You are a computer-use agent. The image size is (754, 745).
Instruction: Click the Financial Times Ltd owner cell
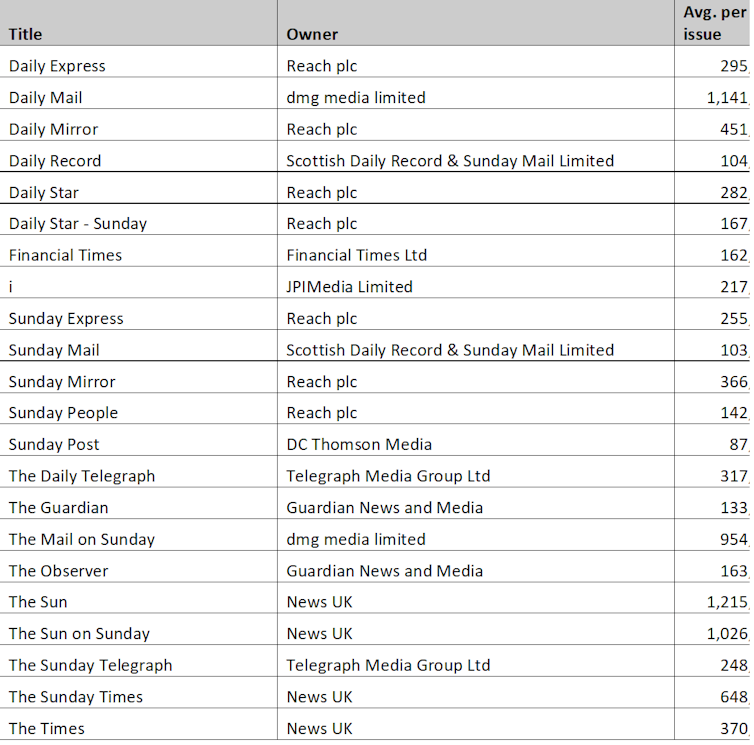point(356,255)
